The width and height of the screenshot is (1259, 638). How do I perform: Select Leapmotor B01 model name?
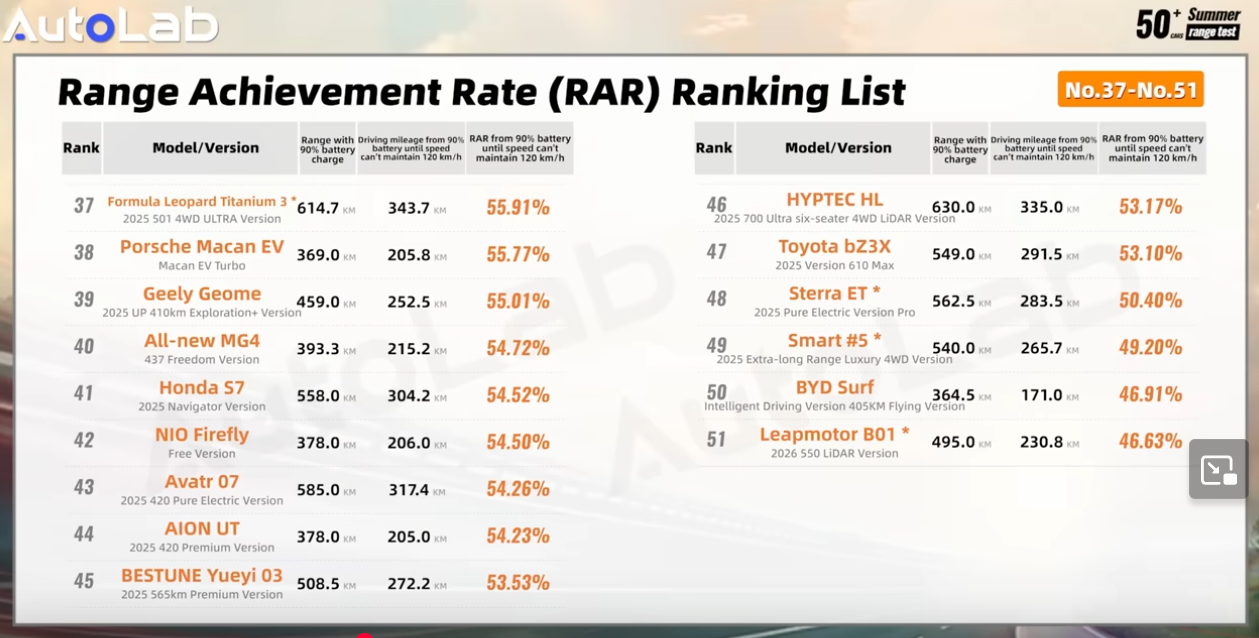(835, 434)
